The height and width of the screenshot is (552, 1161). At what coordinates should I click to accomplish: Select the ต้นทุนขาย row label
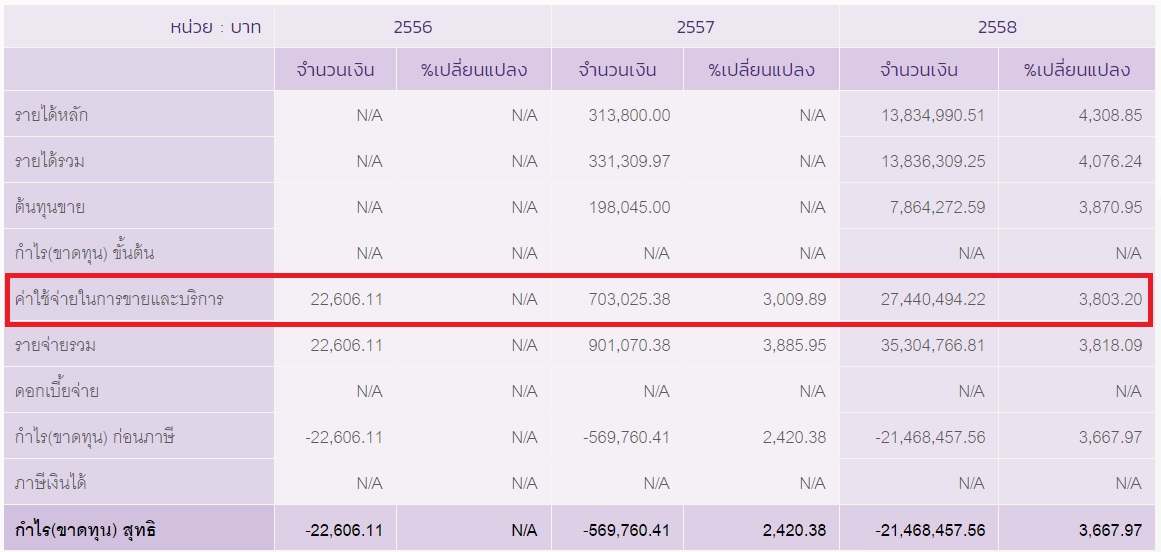tap(49, 207)
